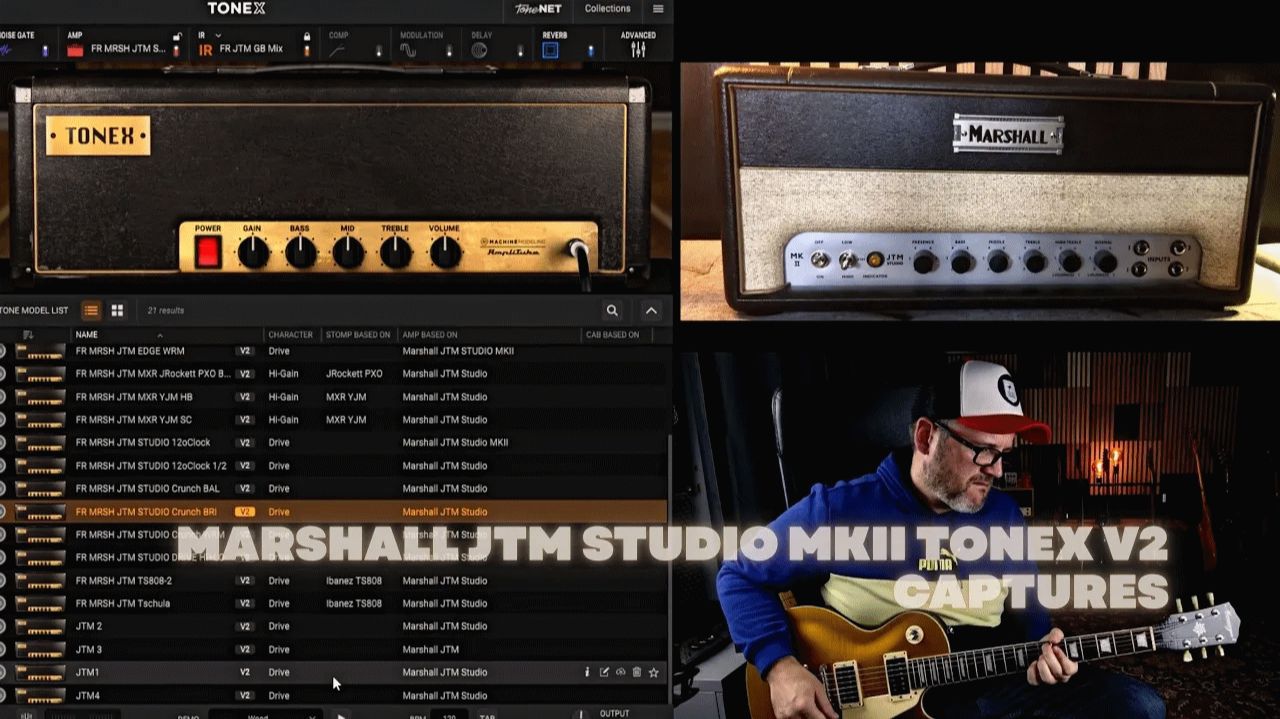The width and height of the screenshot is (1280, 719).
Task: Toggle red POWER switch on the amp
Action: [208, 252]
